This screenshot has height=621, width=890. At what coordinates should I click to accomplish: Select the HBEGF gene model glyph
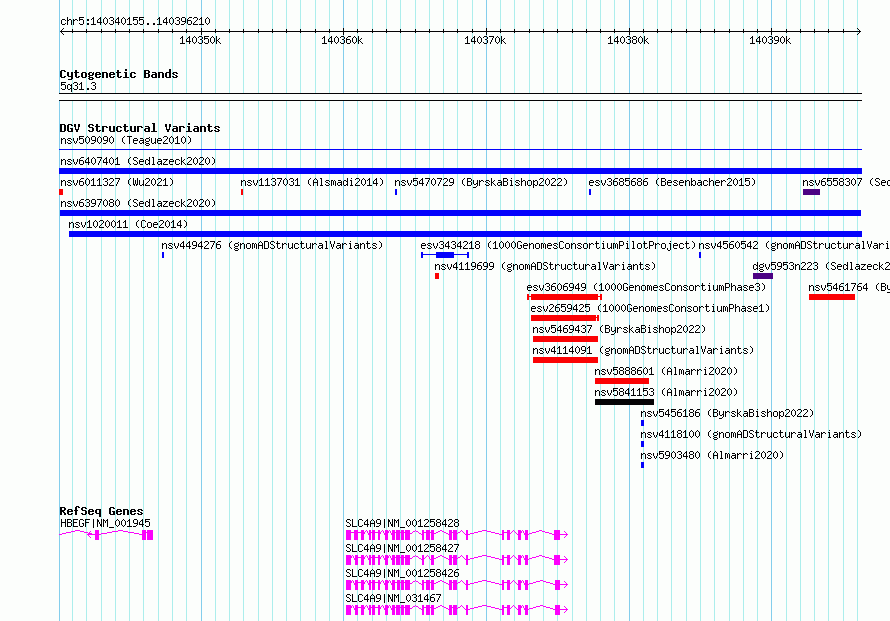106,535
